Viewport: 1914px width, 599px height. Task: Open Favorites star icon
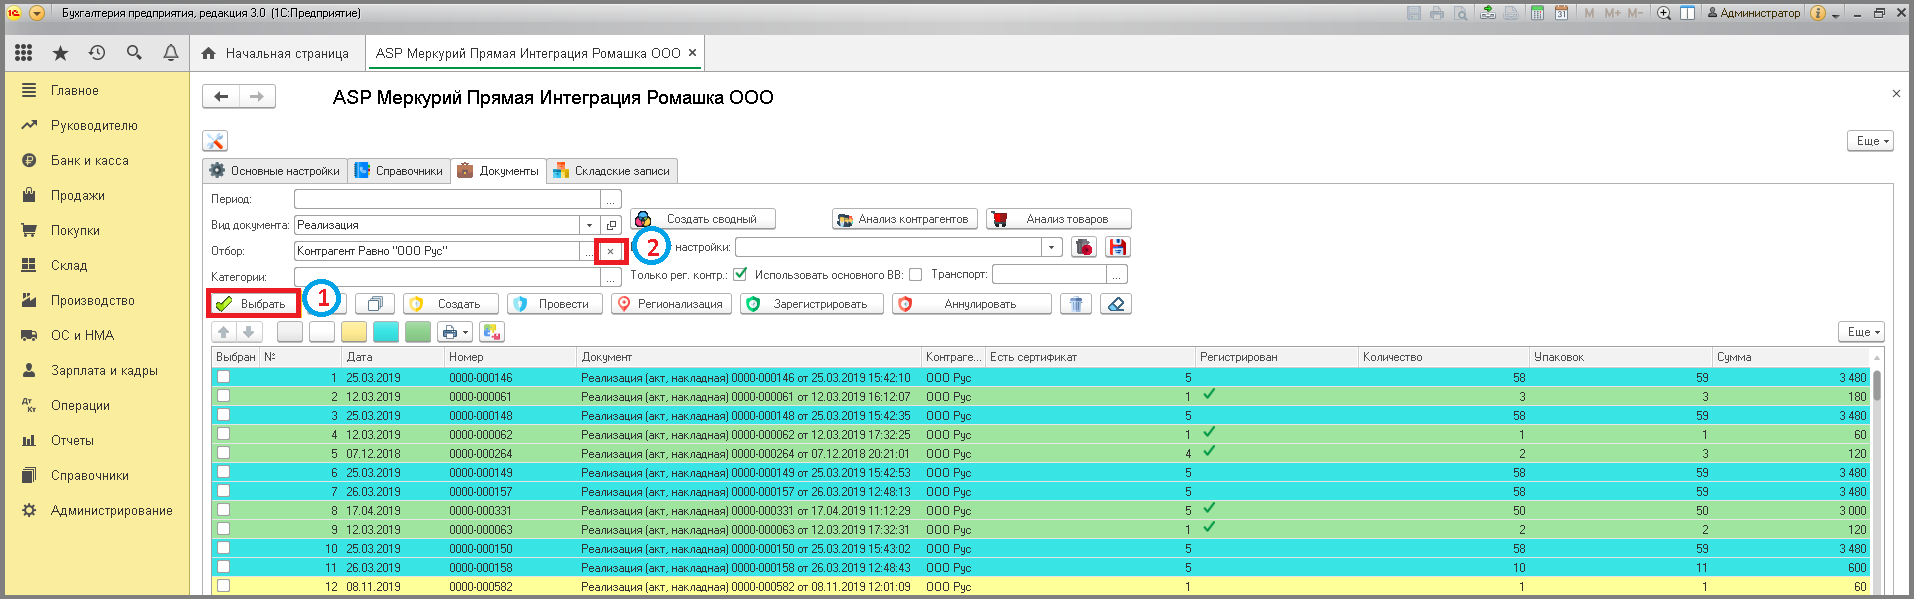(60, 53)
